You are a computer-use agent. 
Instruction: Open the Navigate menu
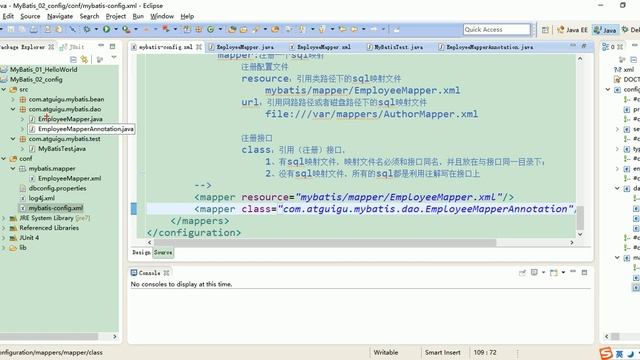(60, 16)
